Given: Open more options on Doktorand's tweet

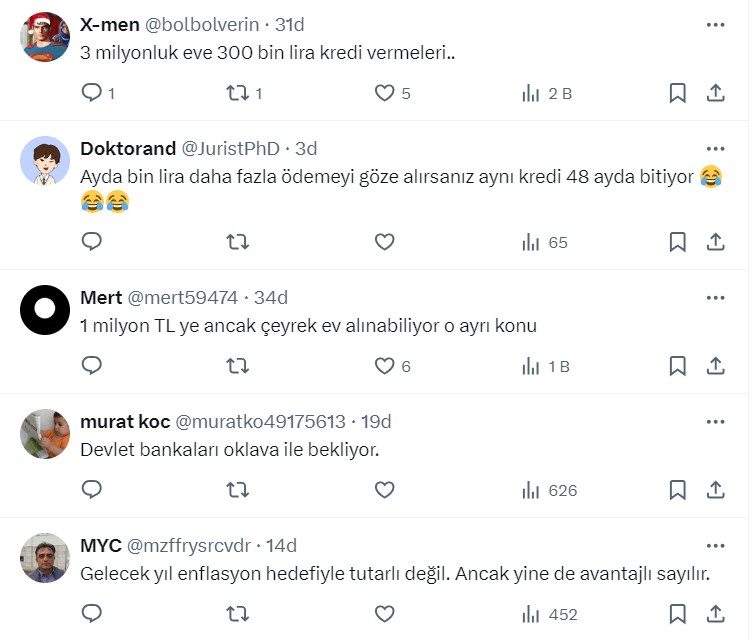Looking at the screenshot, I should (716, 148).
